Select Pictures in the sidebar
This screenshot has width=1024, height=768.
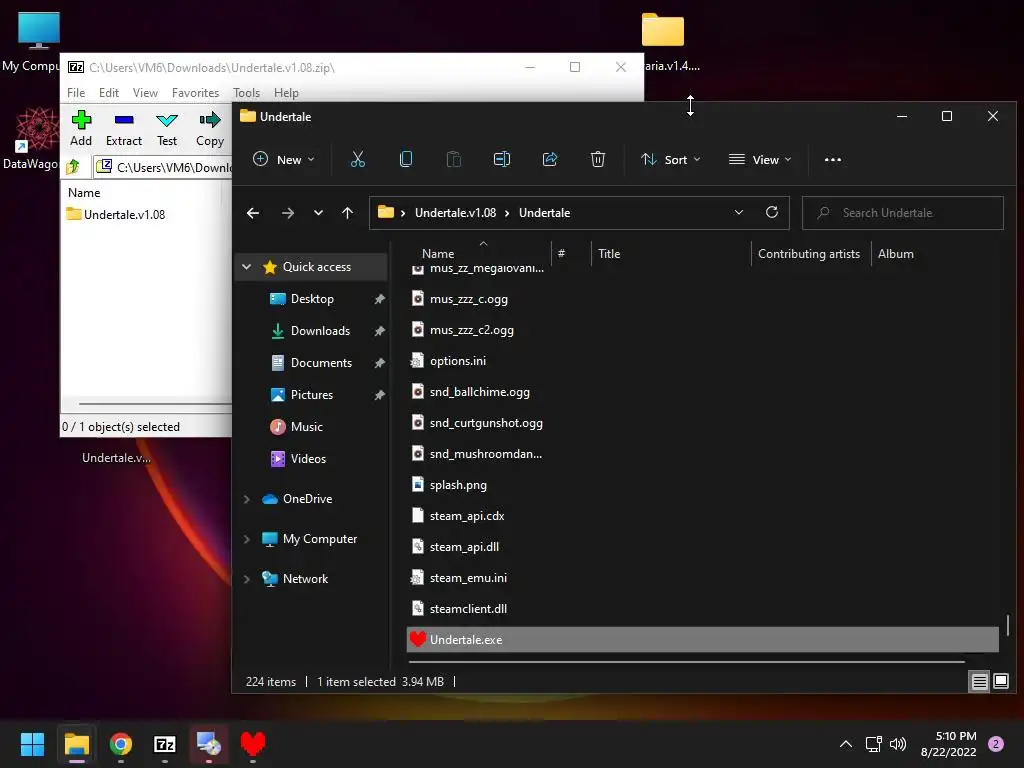click(311, 394)
